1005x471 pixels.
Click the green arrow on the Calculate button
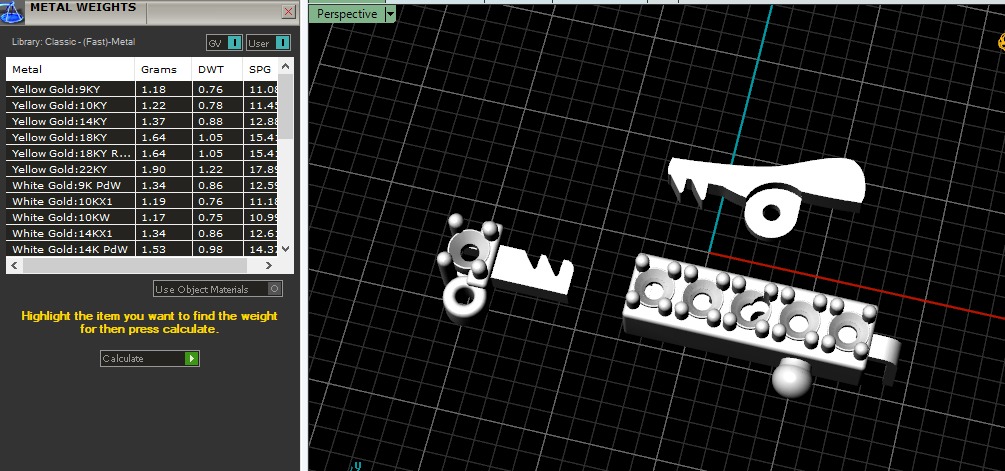(191, 358)
